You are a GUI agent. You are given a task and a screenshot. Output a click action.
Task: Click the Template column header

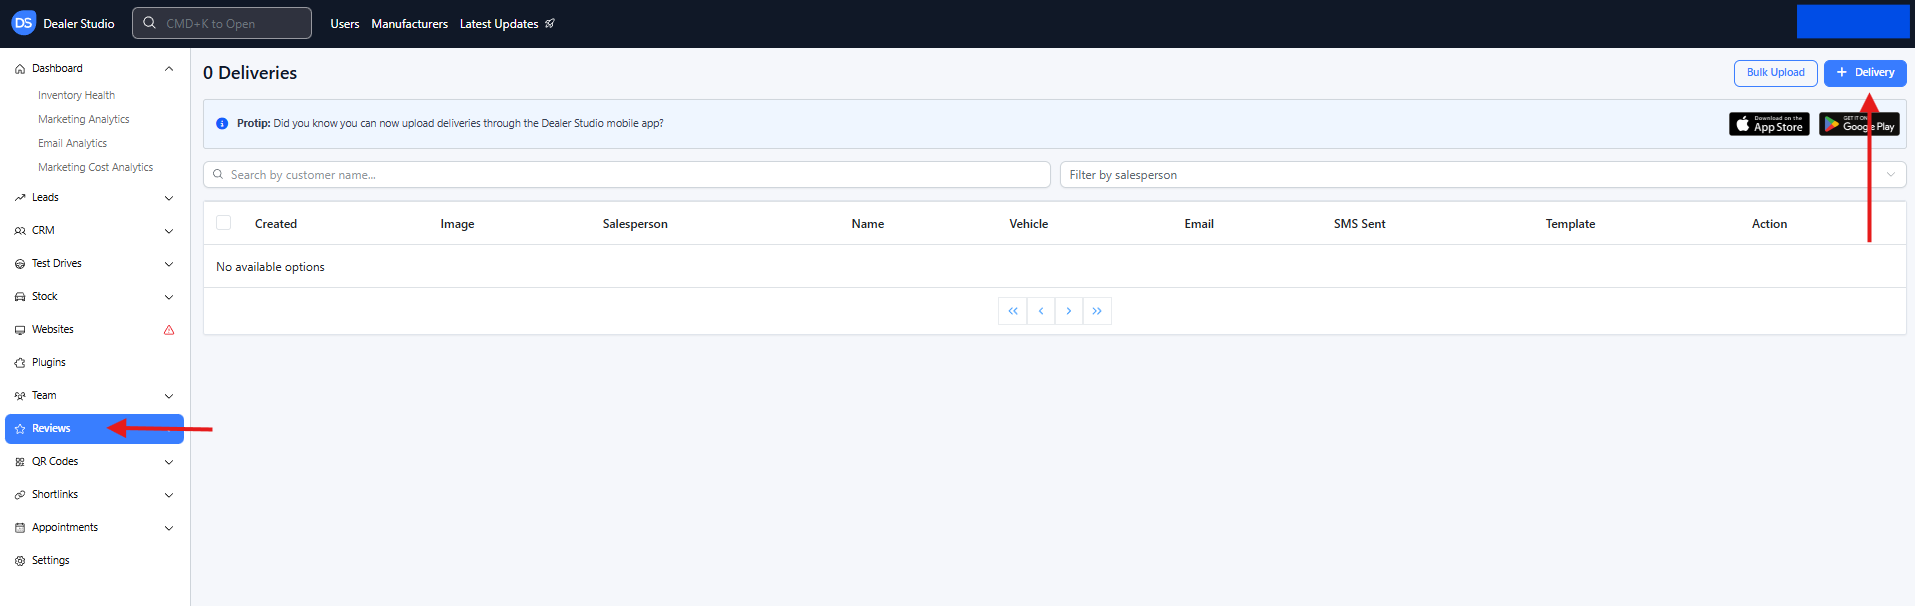[x=1570, y=224]
